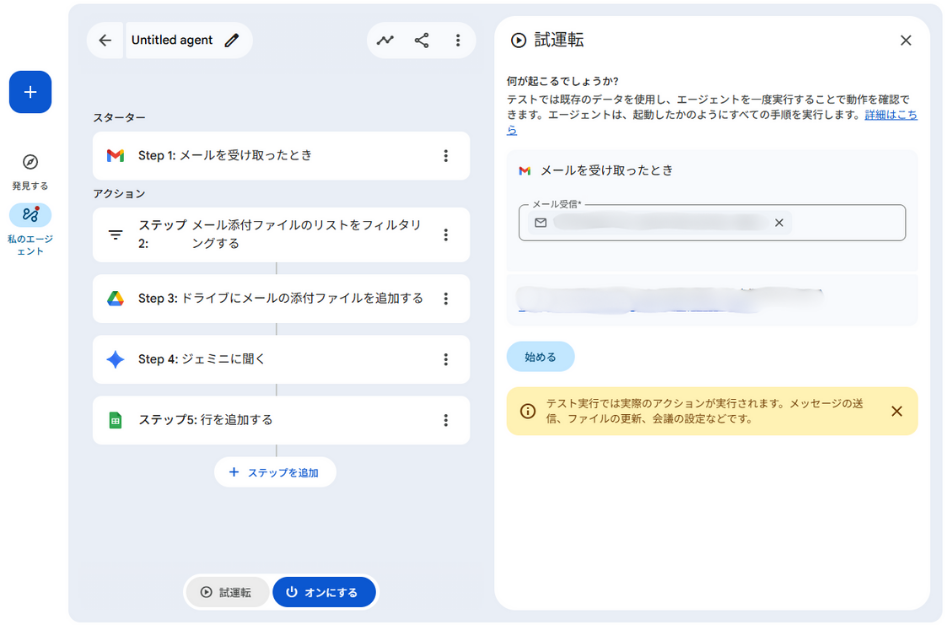Select the Sheets icon on ステップ5

(116, 419)
